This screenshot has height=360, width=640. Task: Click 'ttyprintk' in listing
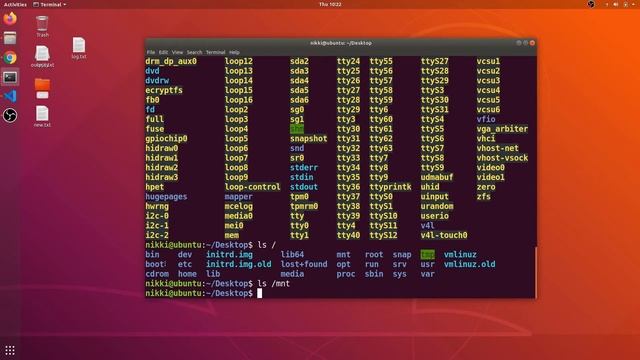pyautogui.click(x=391, y=187)
